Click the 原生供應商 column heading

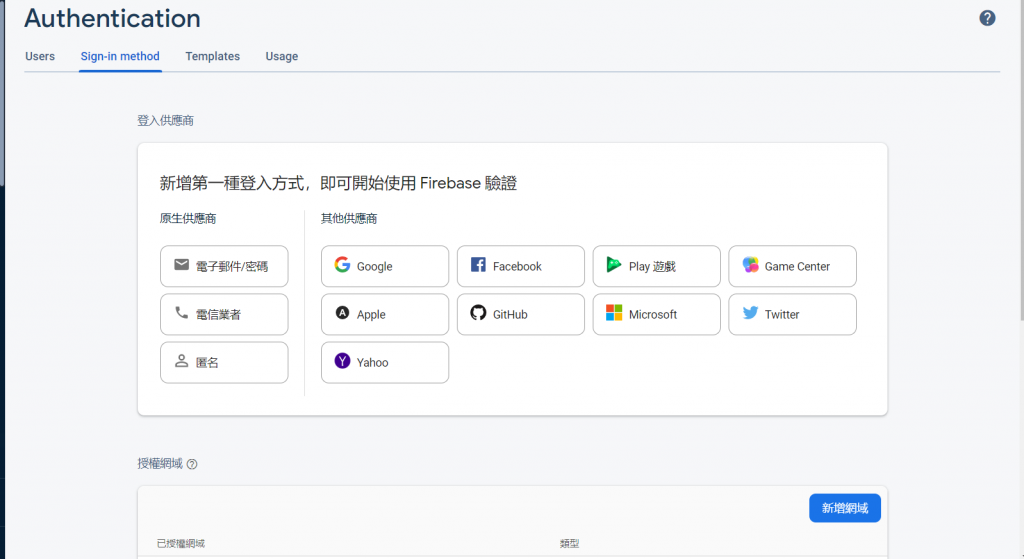pyautogui.click(x=187, y=218)
